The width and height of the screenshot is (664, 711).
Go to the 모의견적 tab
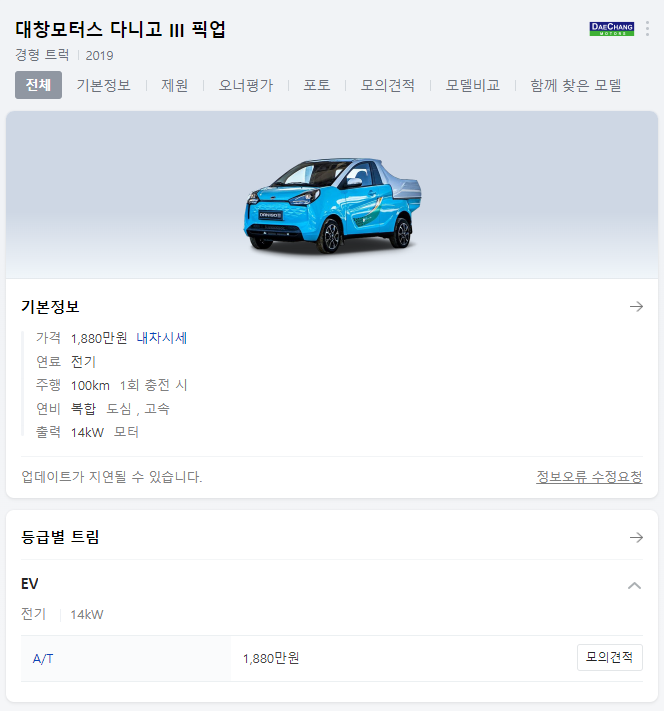click(x=388, y=85)
